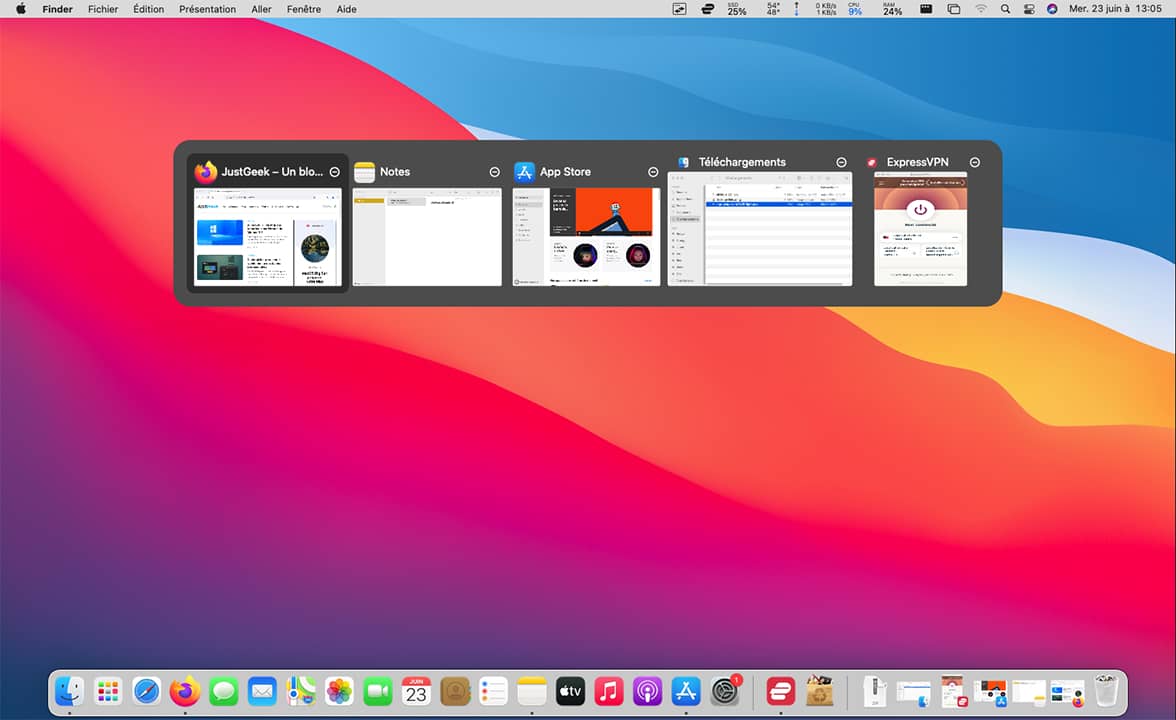The width and height of the screenshot is (1176, 720).
Task: Select the Téléchargements Finder window thumbnail
Action: pyautogui.click(x=760, y=230)
